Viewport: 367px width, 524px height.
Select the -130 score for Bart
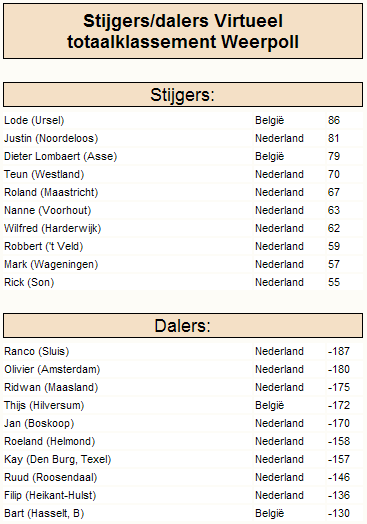coord(339,514)
